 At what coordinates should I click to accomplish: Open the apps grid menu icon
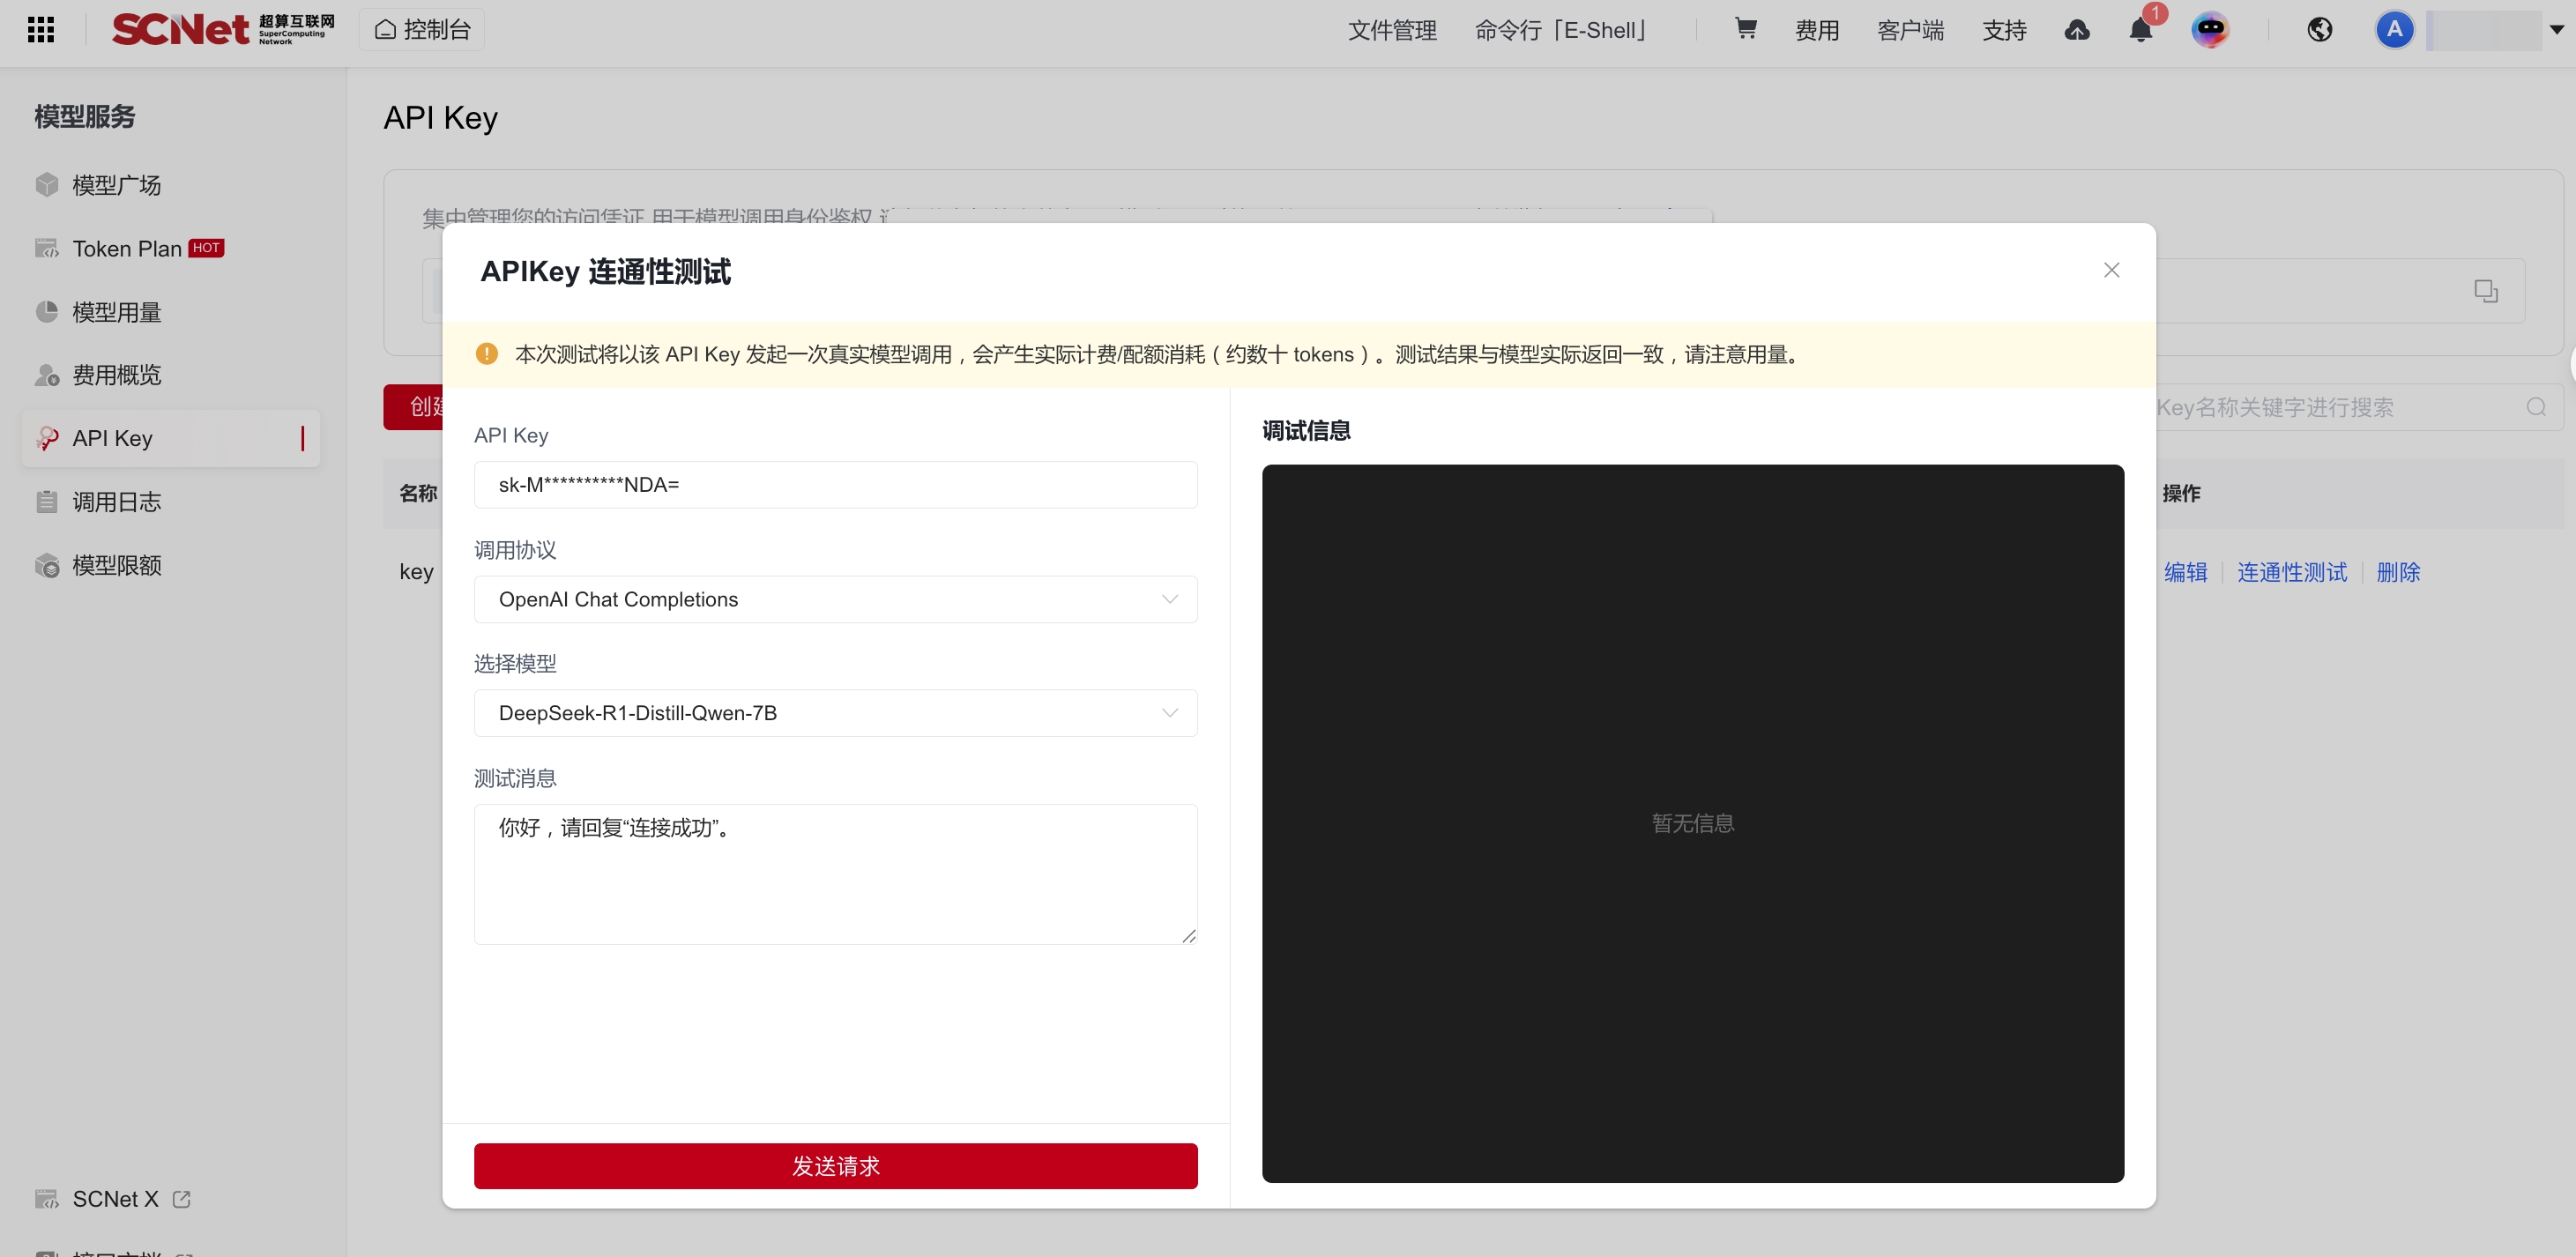pyautogui.click(x=41, y=30)
